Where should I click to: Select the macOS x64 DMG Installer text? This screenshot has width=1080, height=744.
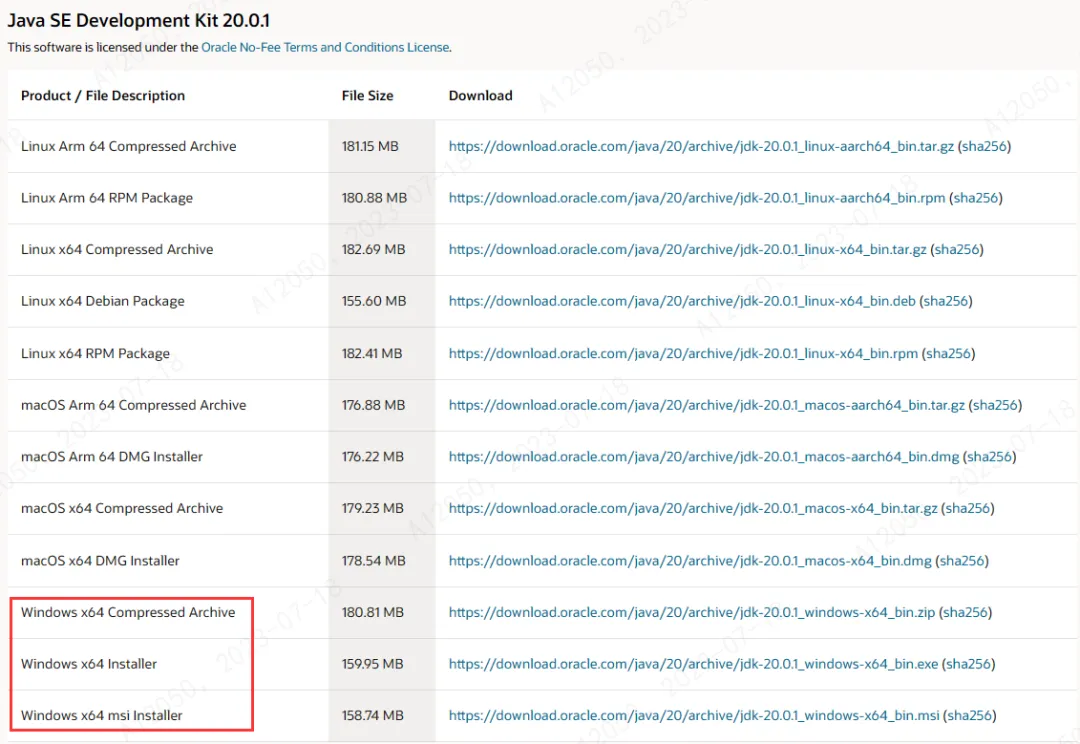coord(100,561)
